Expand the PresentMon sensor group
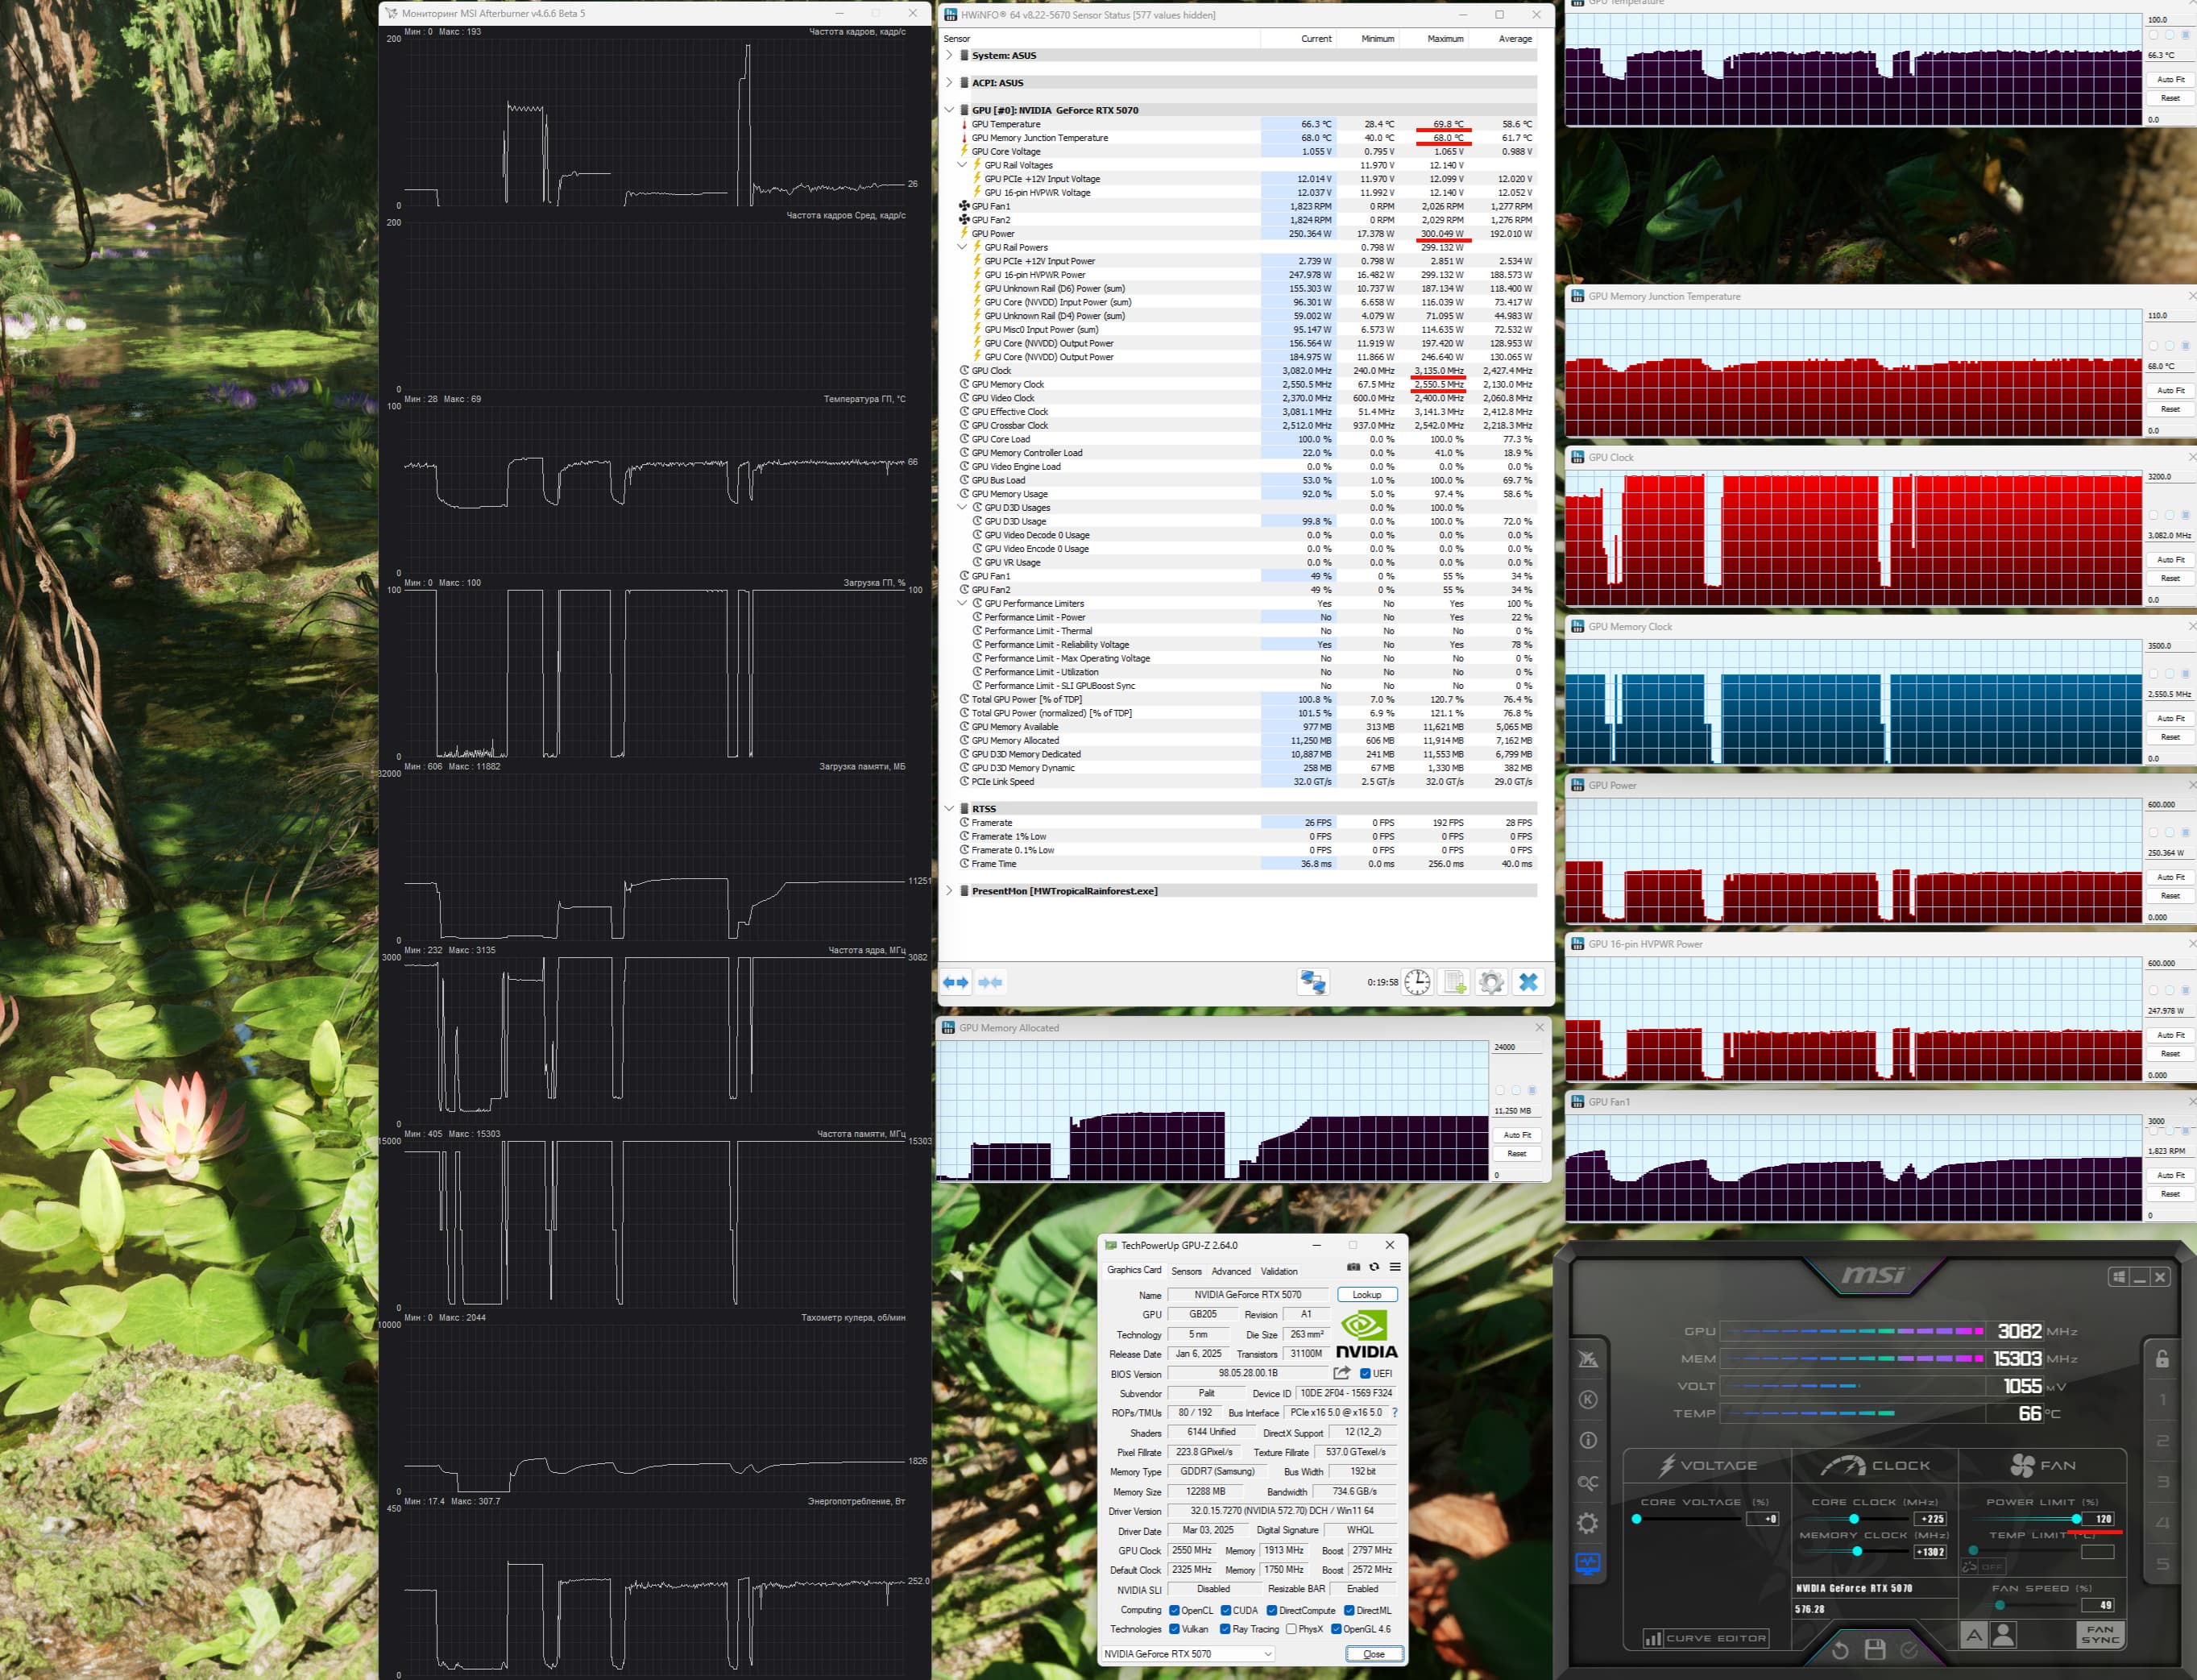Screen dimensions: 2197x1680 point(949,890)
